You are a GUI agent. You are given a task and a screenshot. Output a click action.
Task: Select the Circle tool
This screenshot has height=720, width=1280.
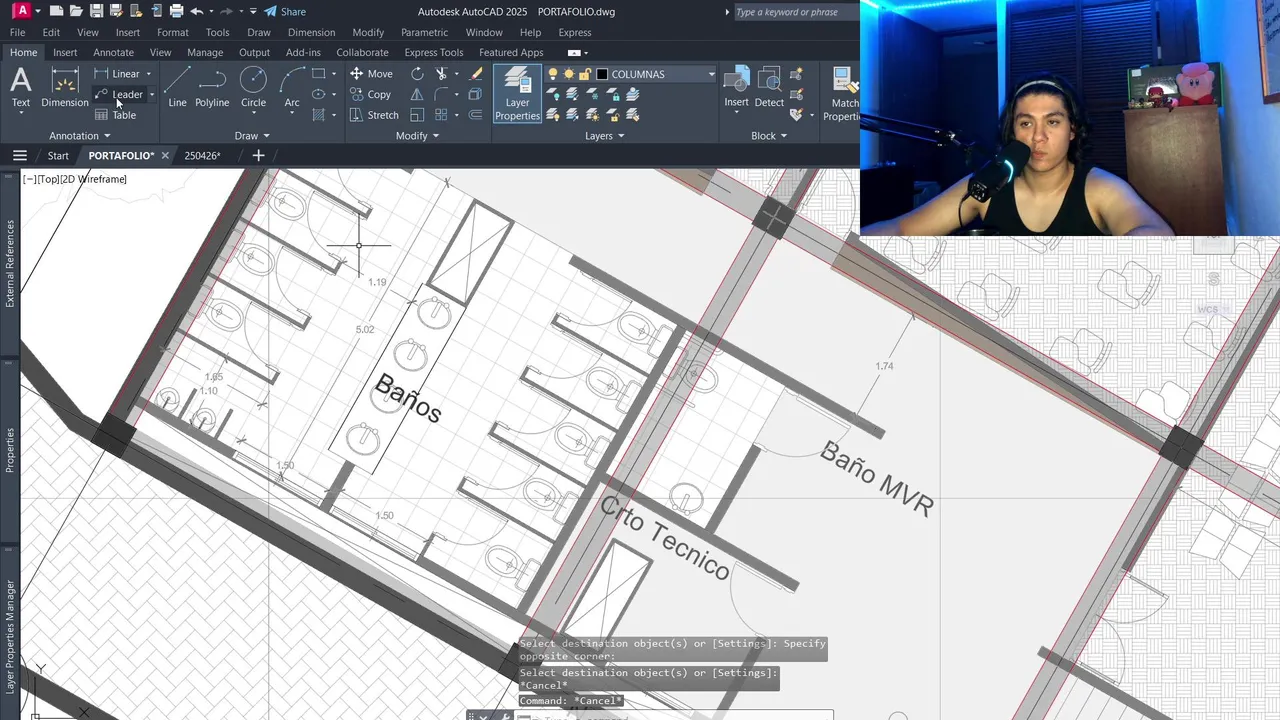[254, 87]
